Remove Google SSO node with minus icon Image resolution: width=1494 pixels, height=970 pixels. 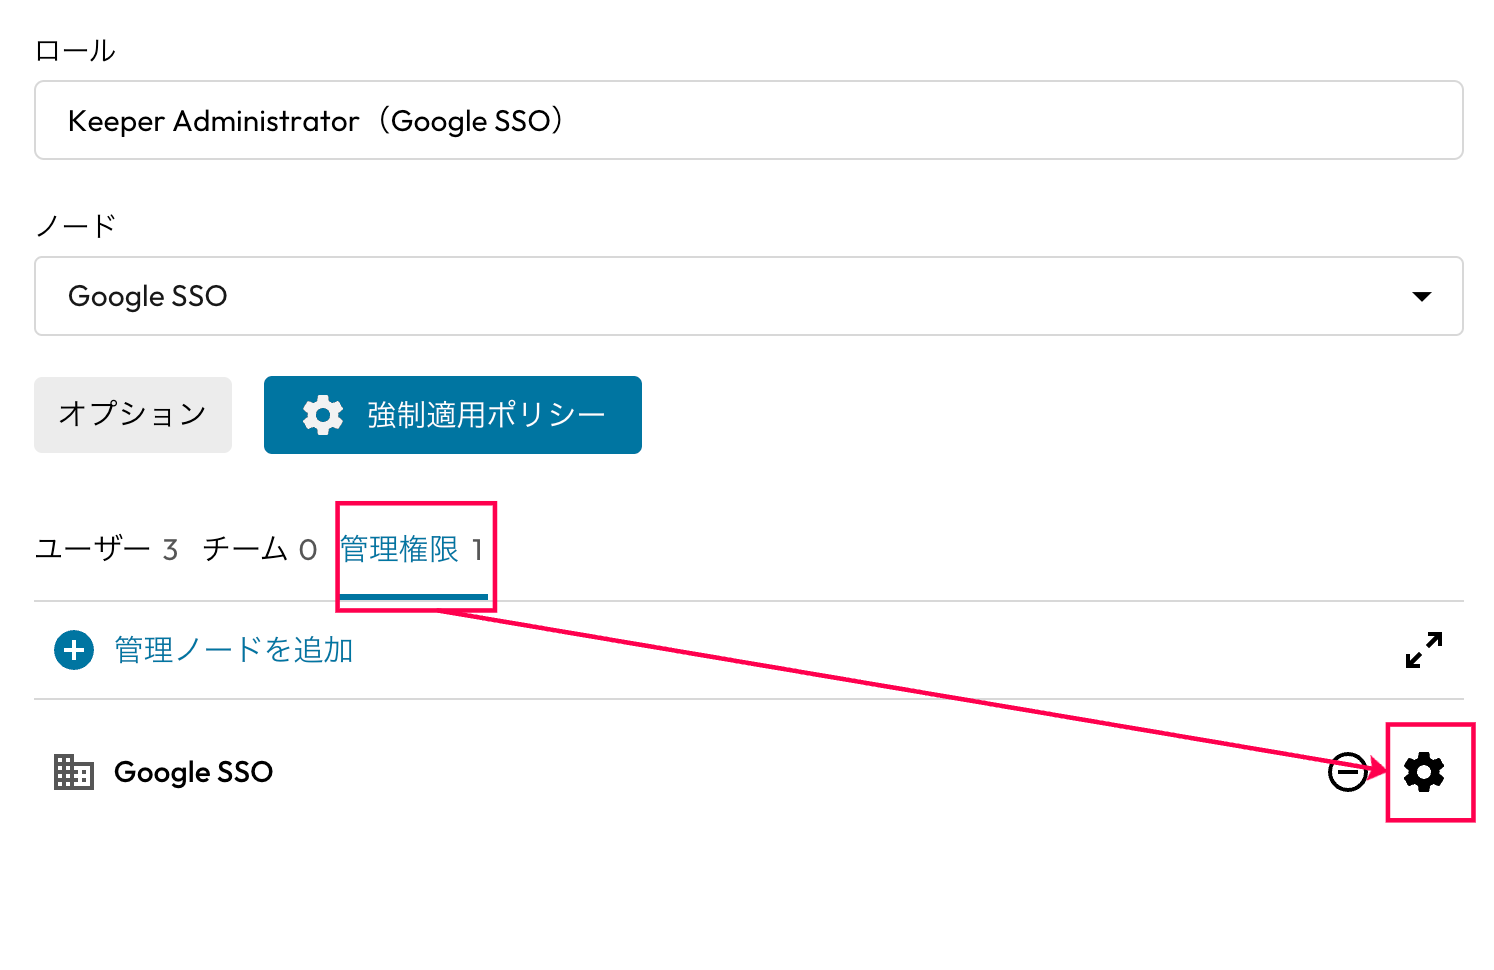(1347, 772)
